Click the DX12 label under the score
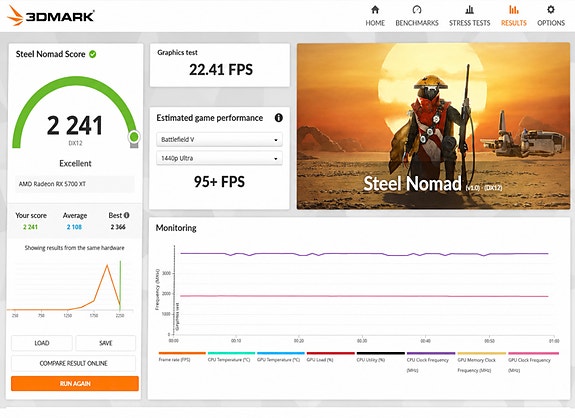The image size is (575, 418). (75, 143)
